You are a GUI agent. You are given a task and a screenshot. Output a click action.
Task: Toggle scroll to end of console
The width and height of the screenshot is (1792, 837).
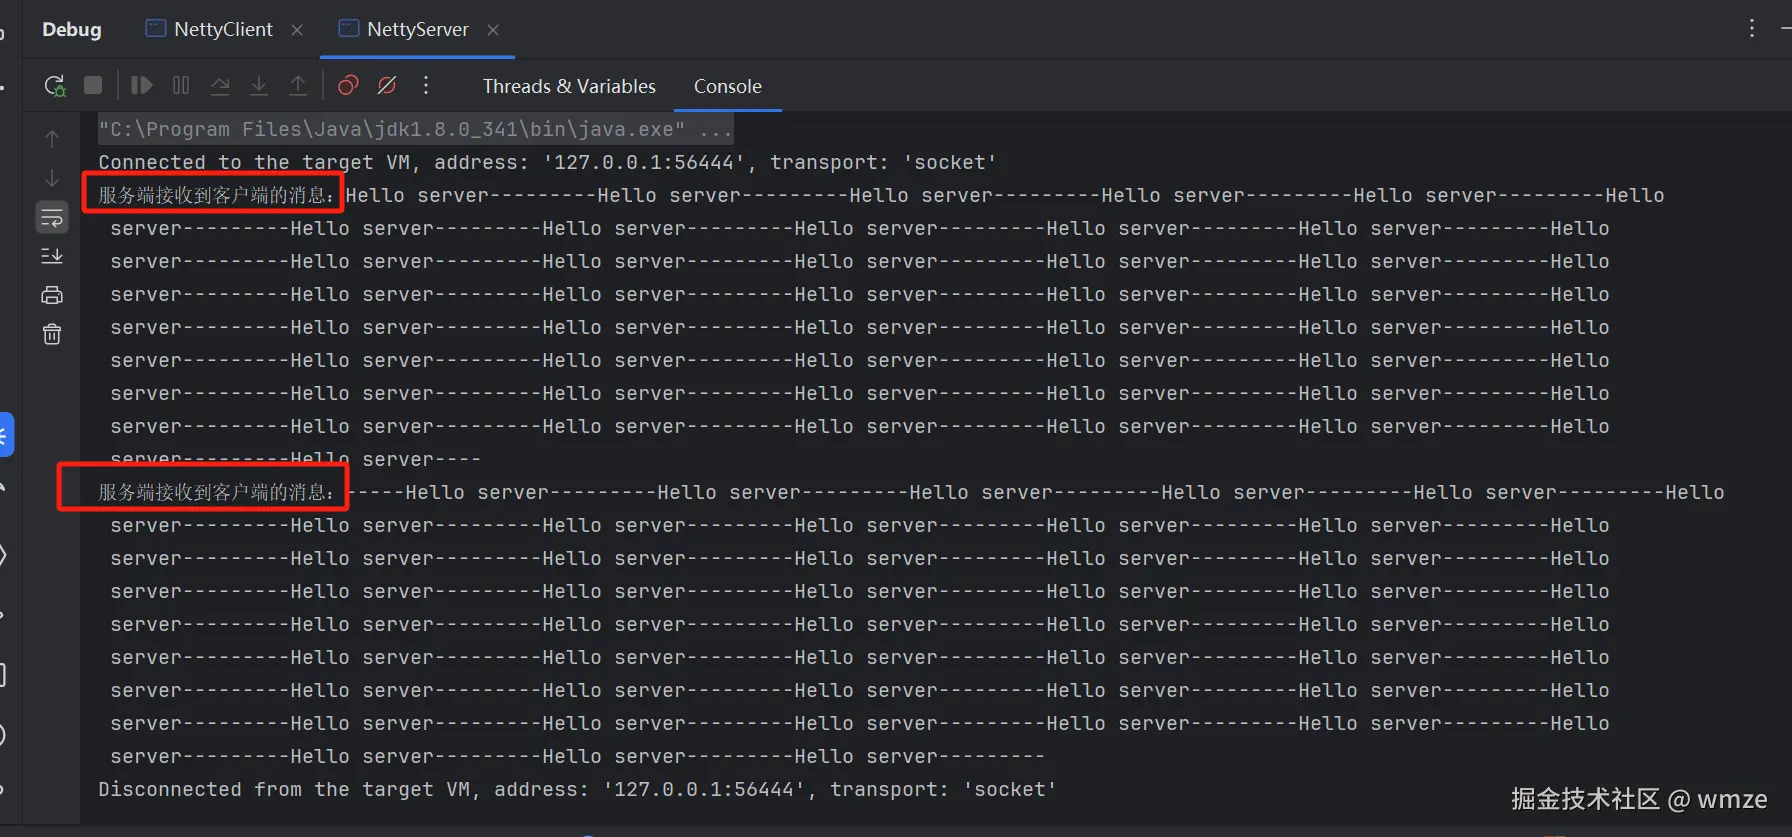tap(52, 256)
